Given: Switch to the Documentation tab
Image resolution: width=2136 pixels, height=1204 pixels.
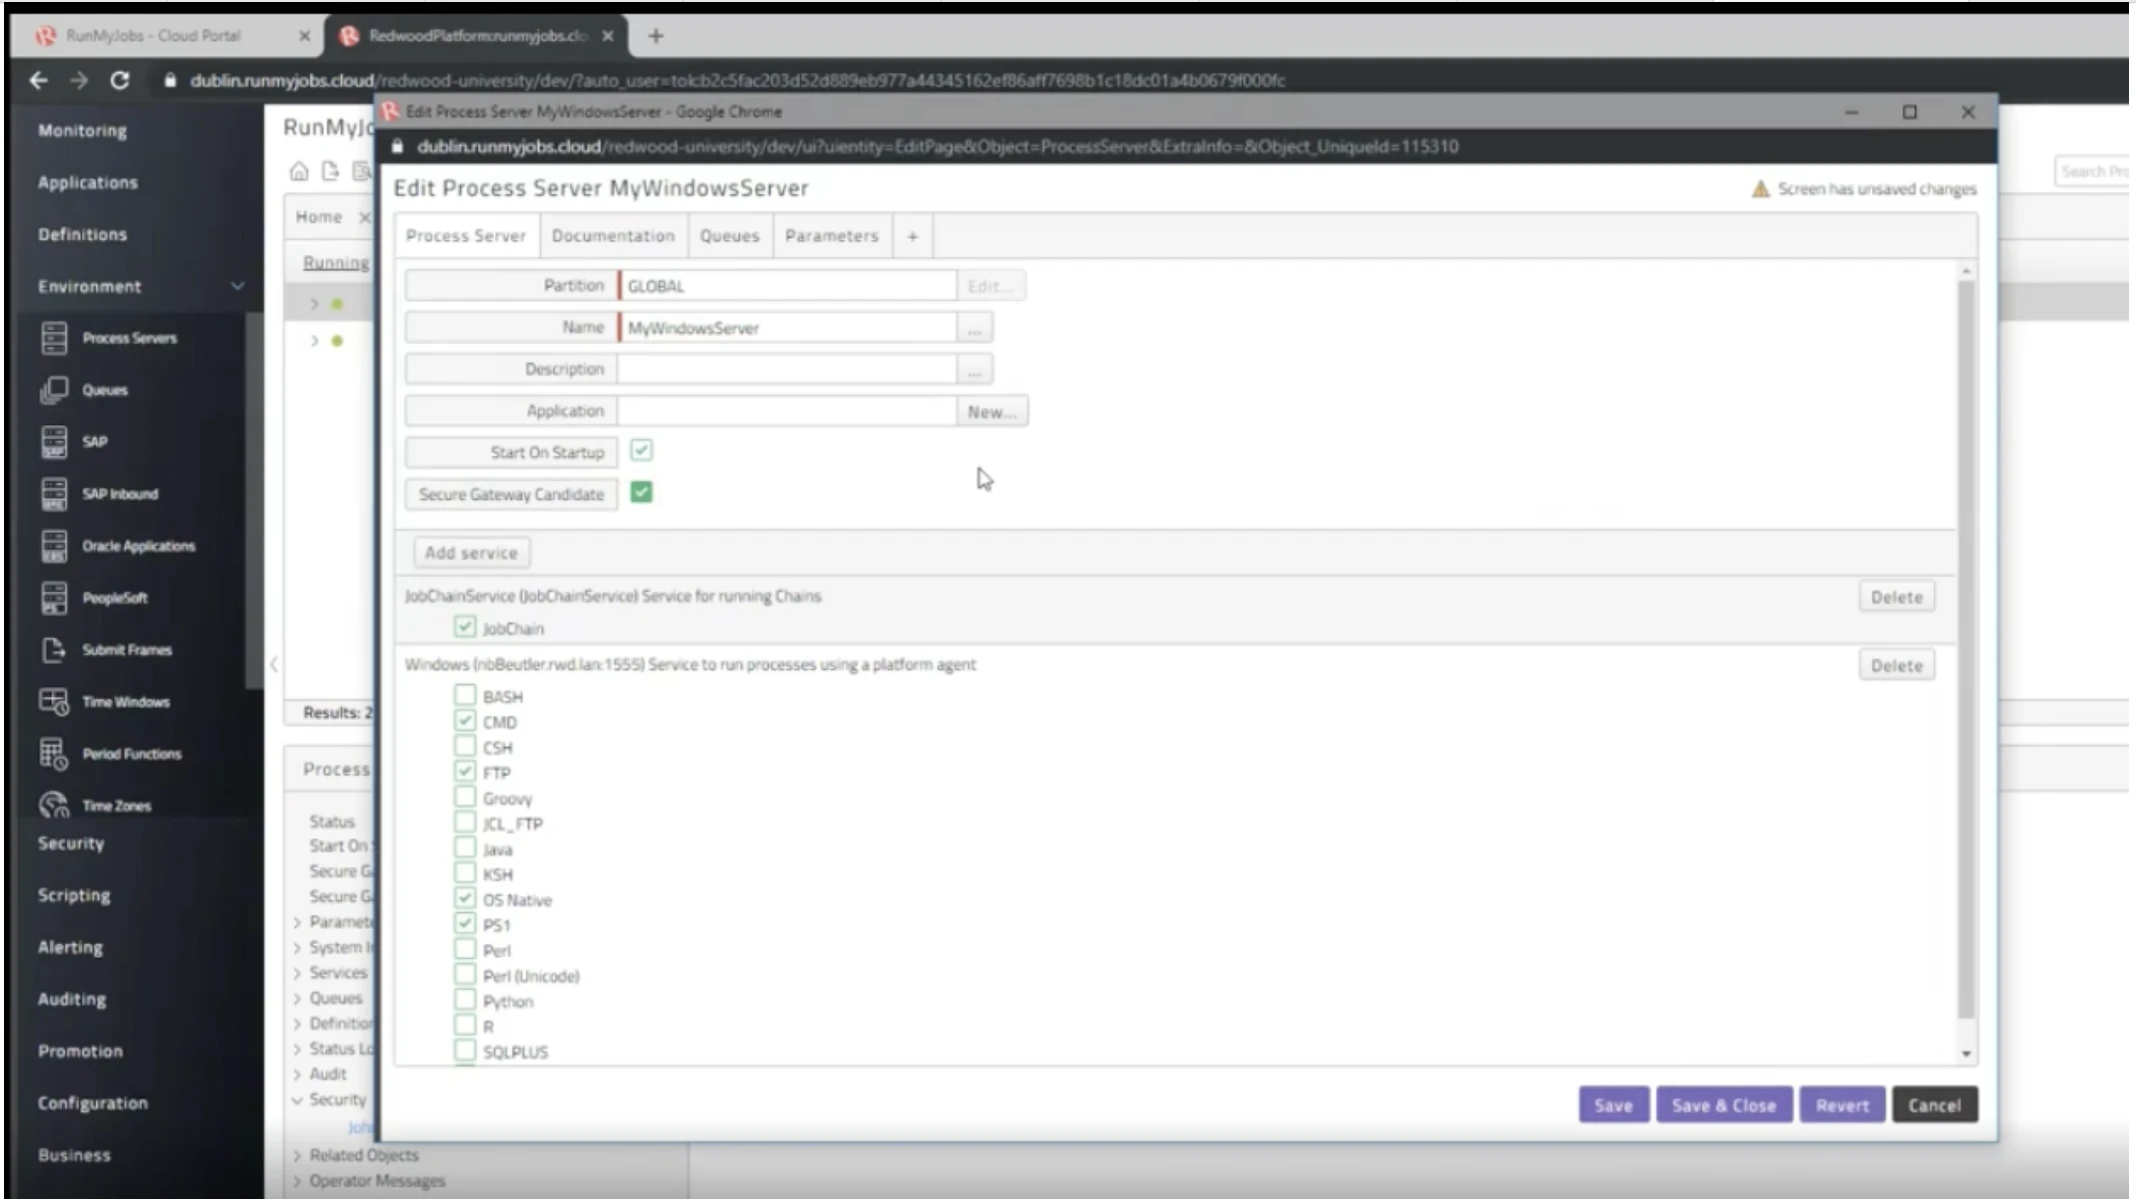Looking at the screenshot, I should coord(613,236).
